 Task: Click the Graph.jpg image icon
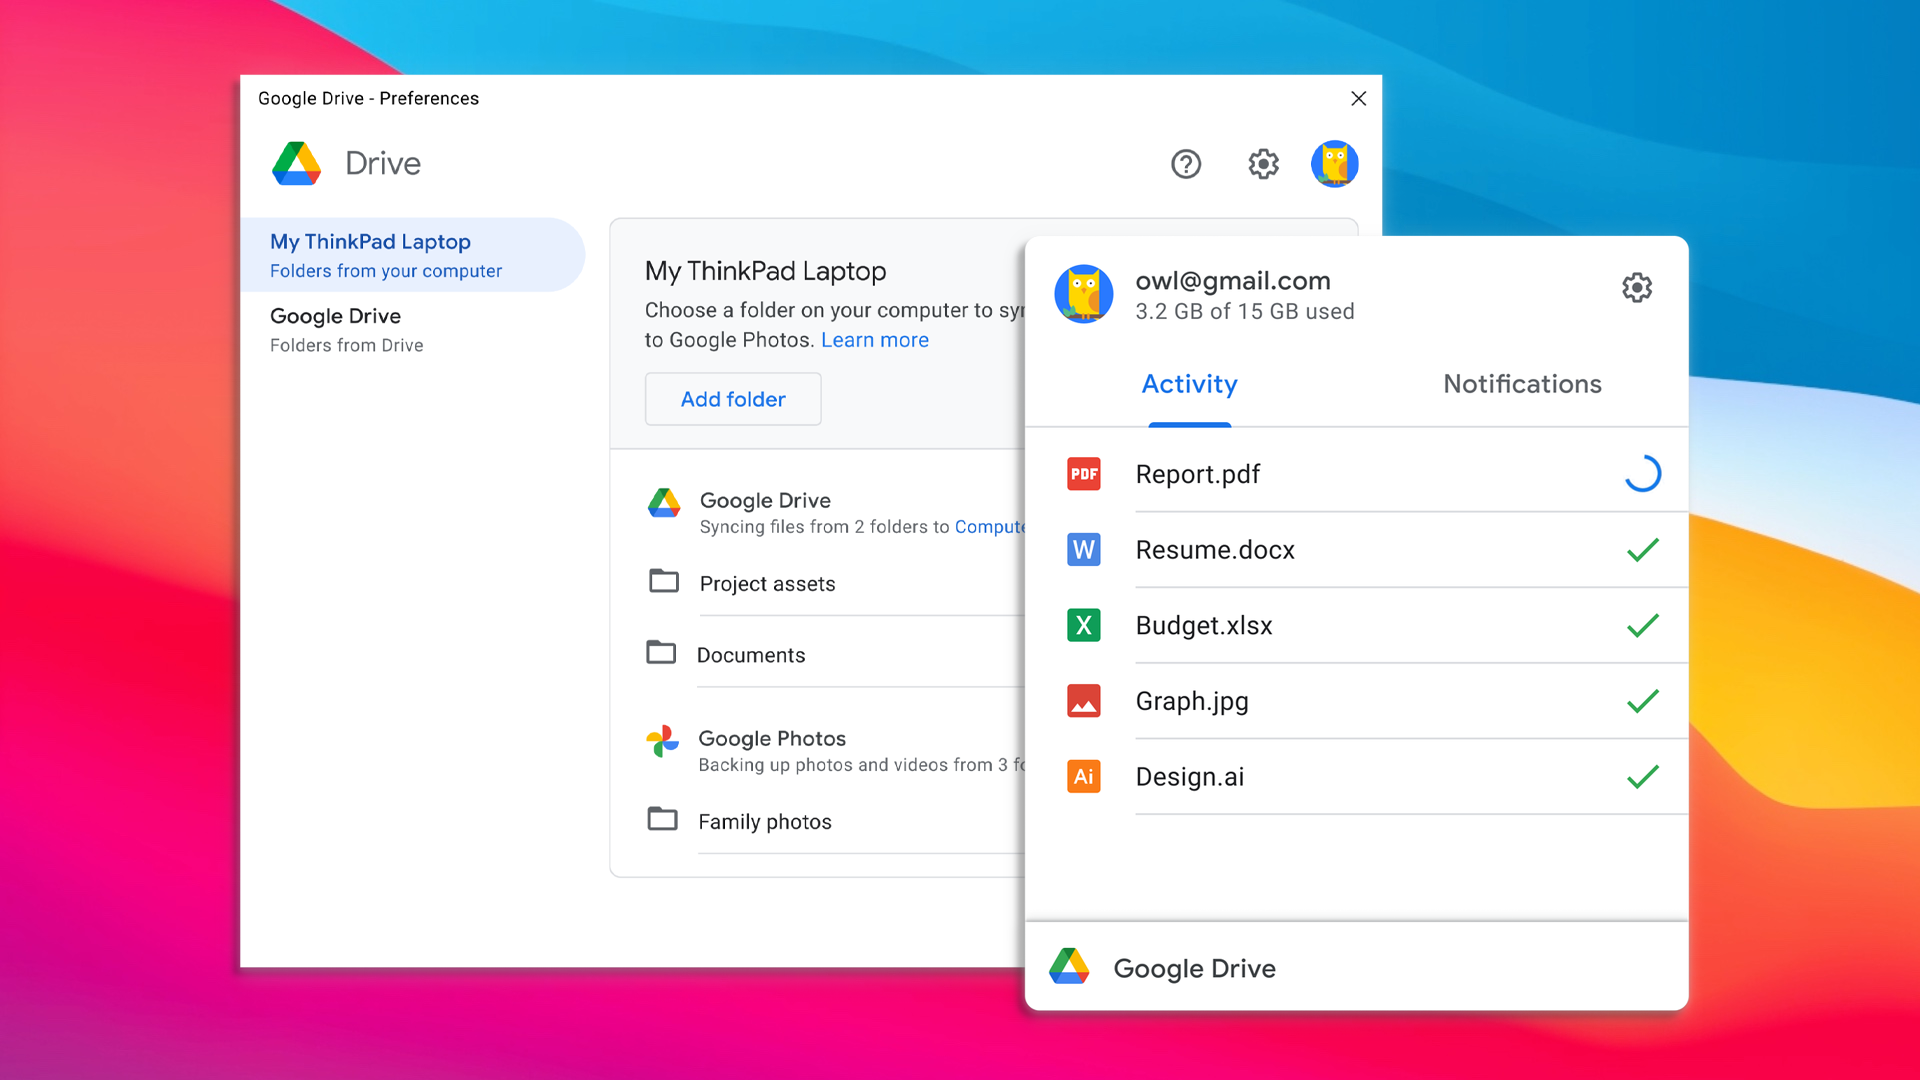point(1084,701)
